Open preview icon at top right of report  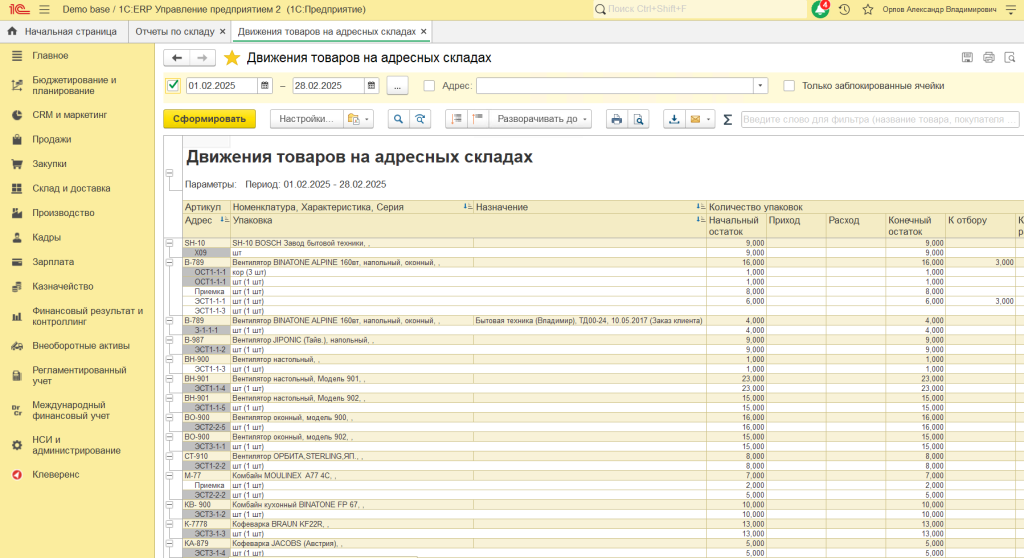point(1010,57)
